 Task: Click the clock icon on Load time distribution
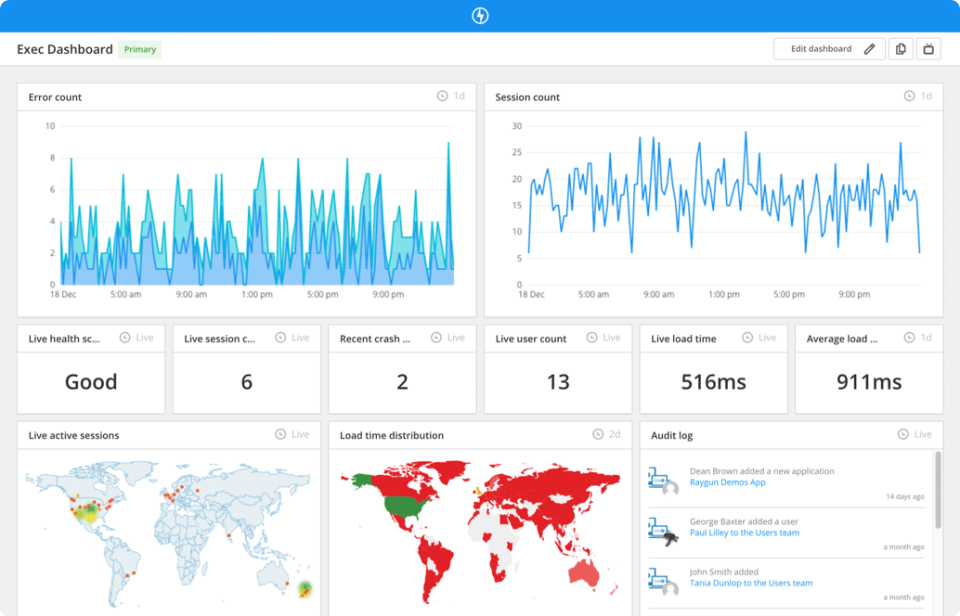coord(598,434)
